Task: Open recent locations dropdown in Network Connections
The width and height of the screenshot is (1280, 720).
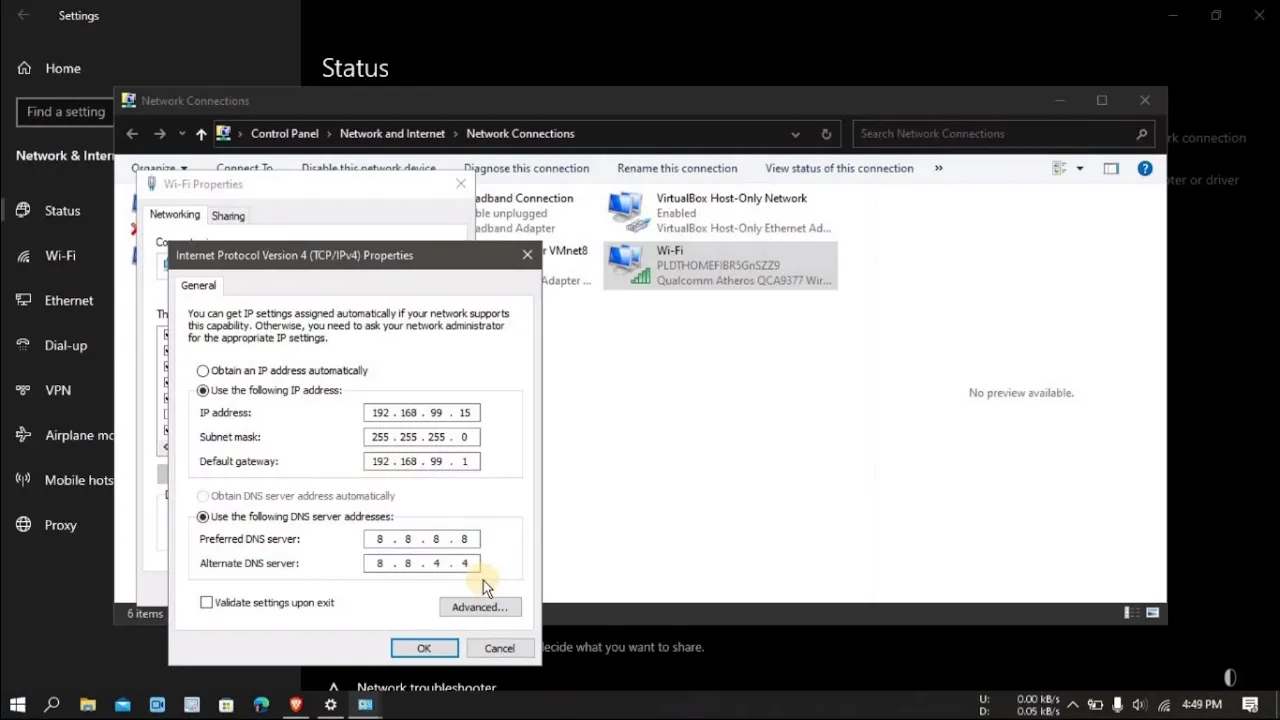Action: (x=181, y=134)
